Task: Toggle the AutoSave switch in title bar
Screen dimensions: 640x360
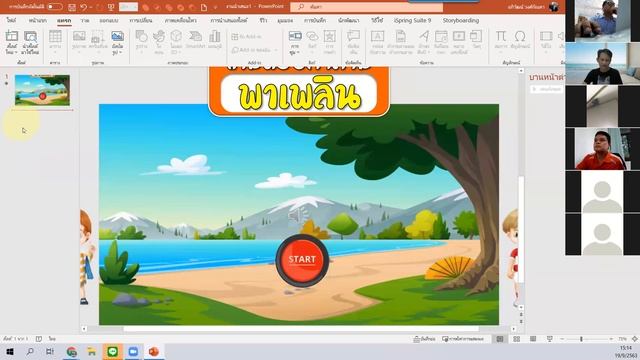Action: [55, 7]
